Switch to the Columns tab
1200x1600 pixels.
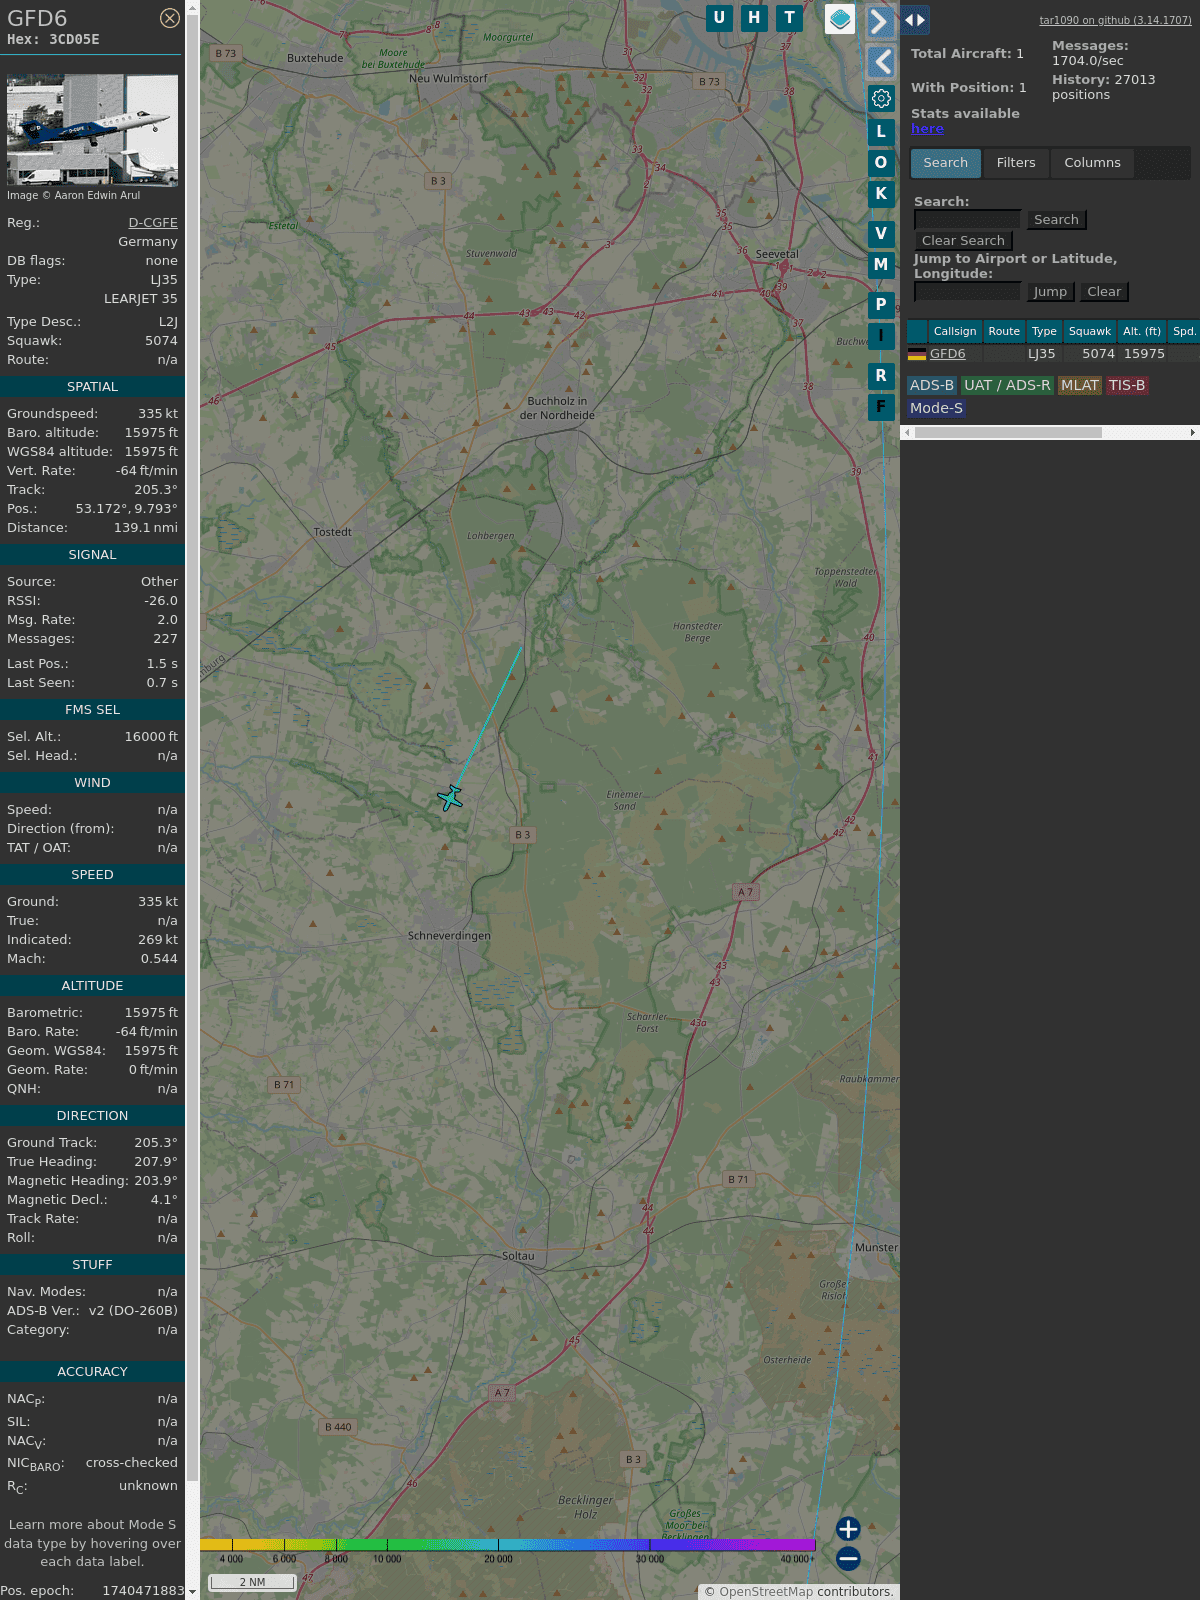(1092, 163)
